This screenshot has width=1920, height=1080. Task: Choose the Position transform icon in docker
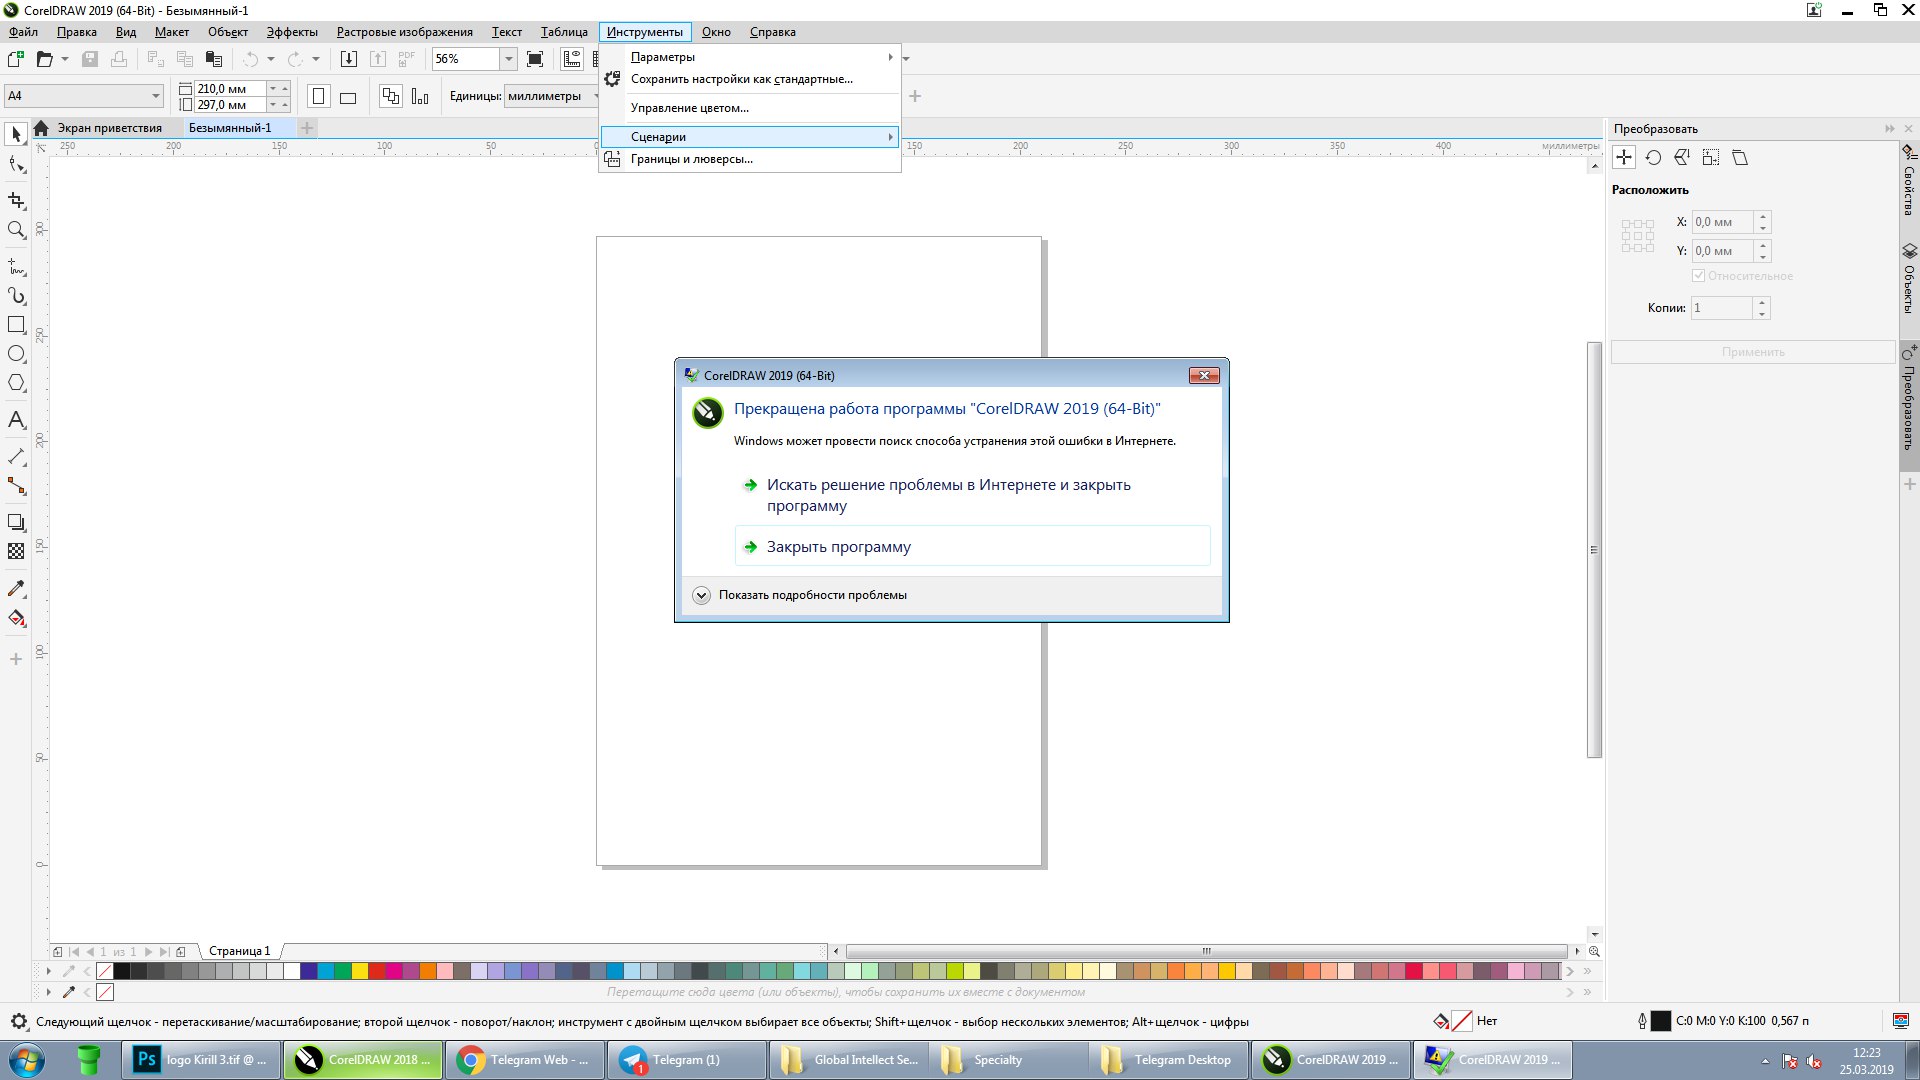[x=1624, y=158]
